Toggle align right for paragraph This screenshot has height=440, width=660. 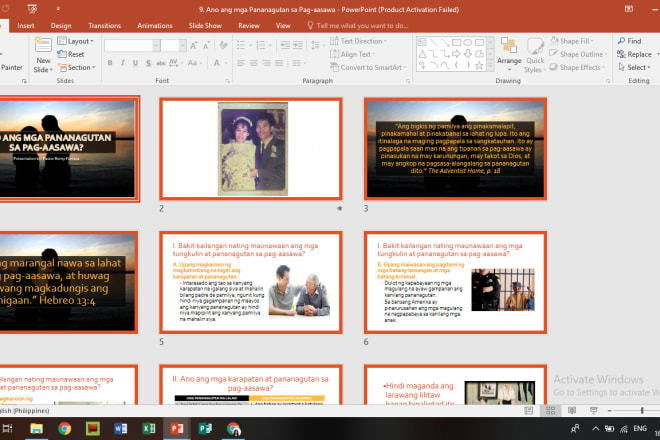tap(266, 63)
